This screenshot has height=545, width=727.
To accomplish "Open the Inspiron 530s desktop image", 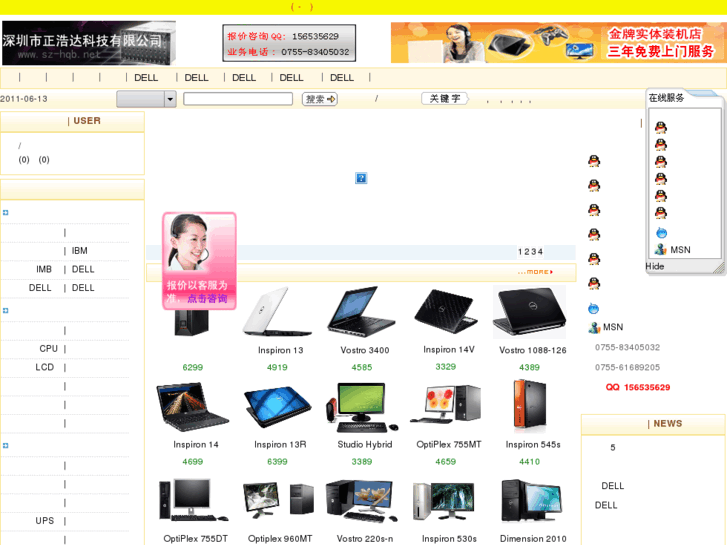I will pos(444,501).
